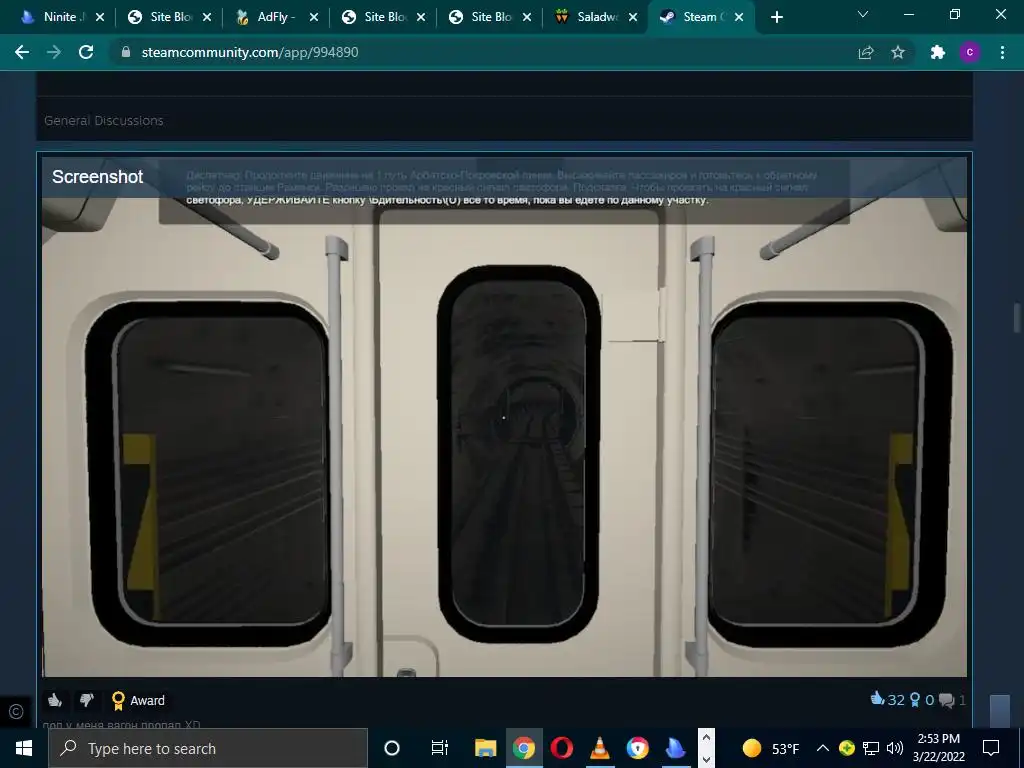The height and width of the screenshot is (768, 1024).
Task: Open the Chrome three-dot menu
Action: point(1002,52)
